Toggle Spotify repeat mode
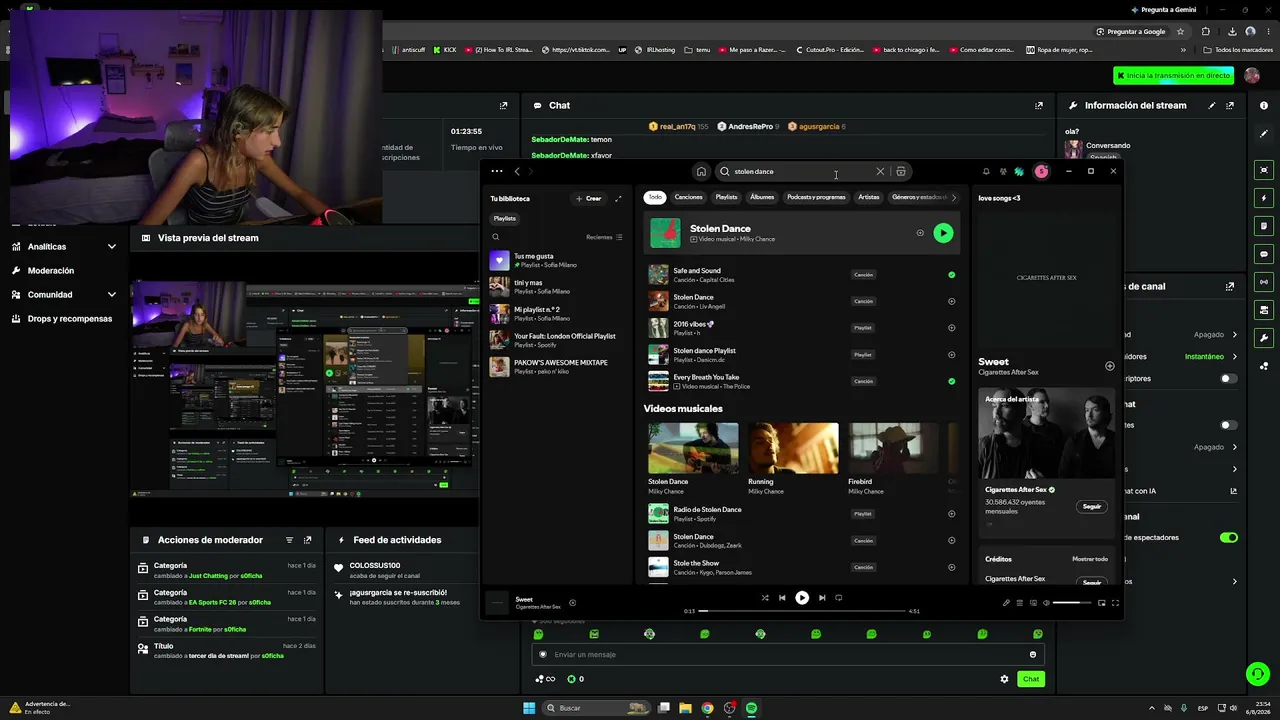The image size is (1280, 720). click(x=839, y=598)
